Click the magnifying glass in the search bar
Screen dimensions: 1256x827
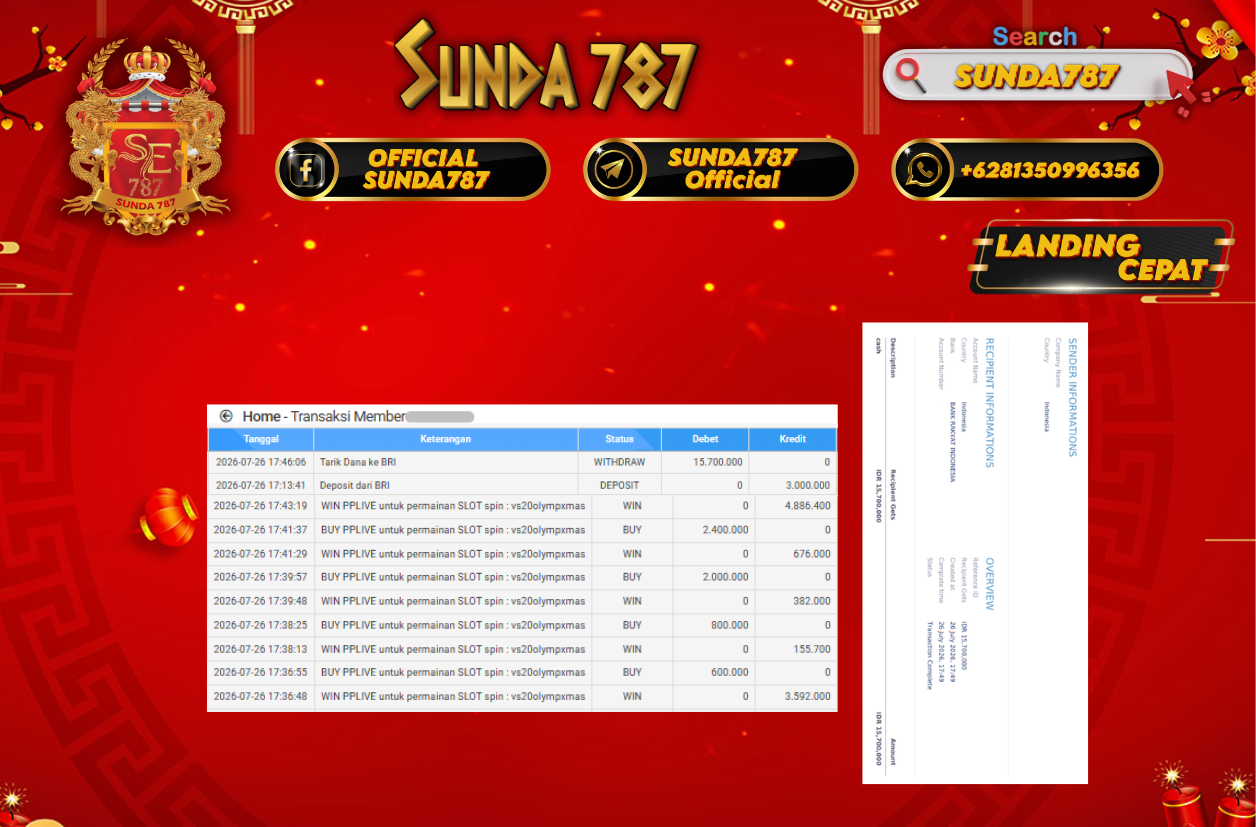point(910,73)
